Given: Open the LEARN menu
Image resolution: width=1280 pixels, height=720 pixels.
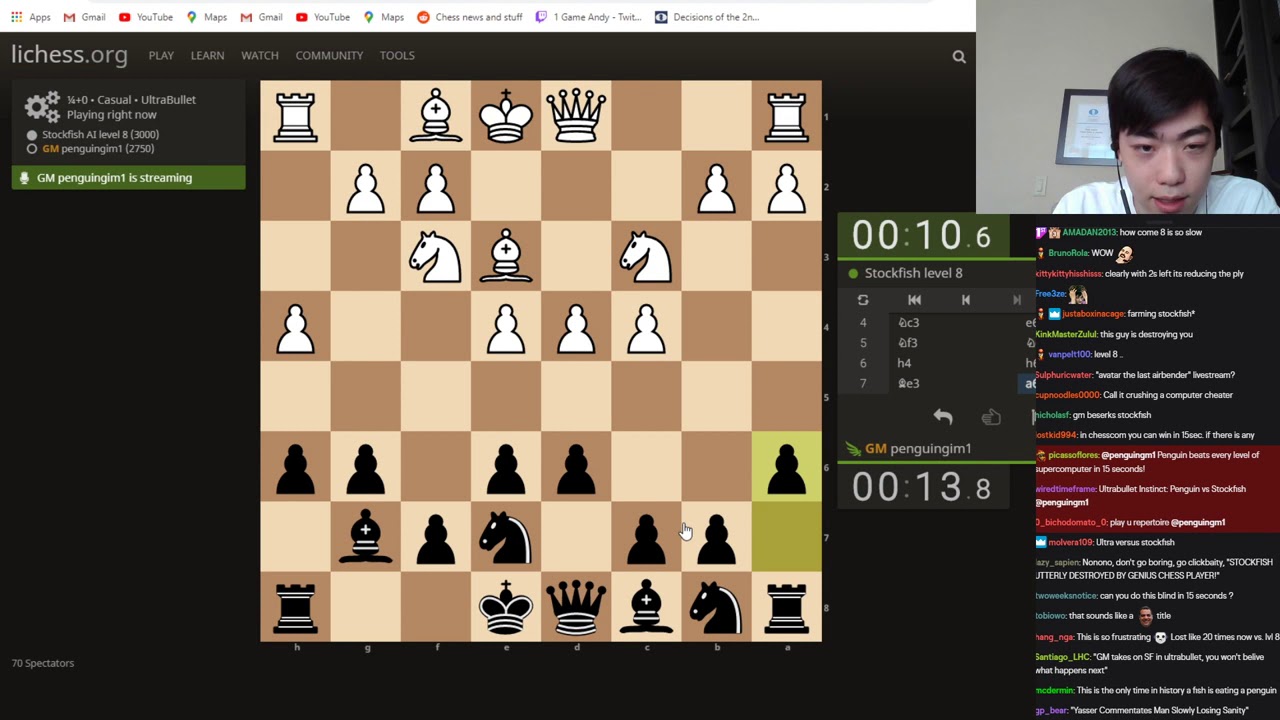Looking at the screenshot, I should point(207,55).
